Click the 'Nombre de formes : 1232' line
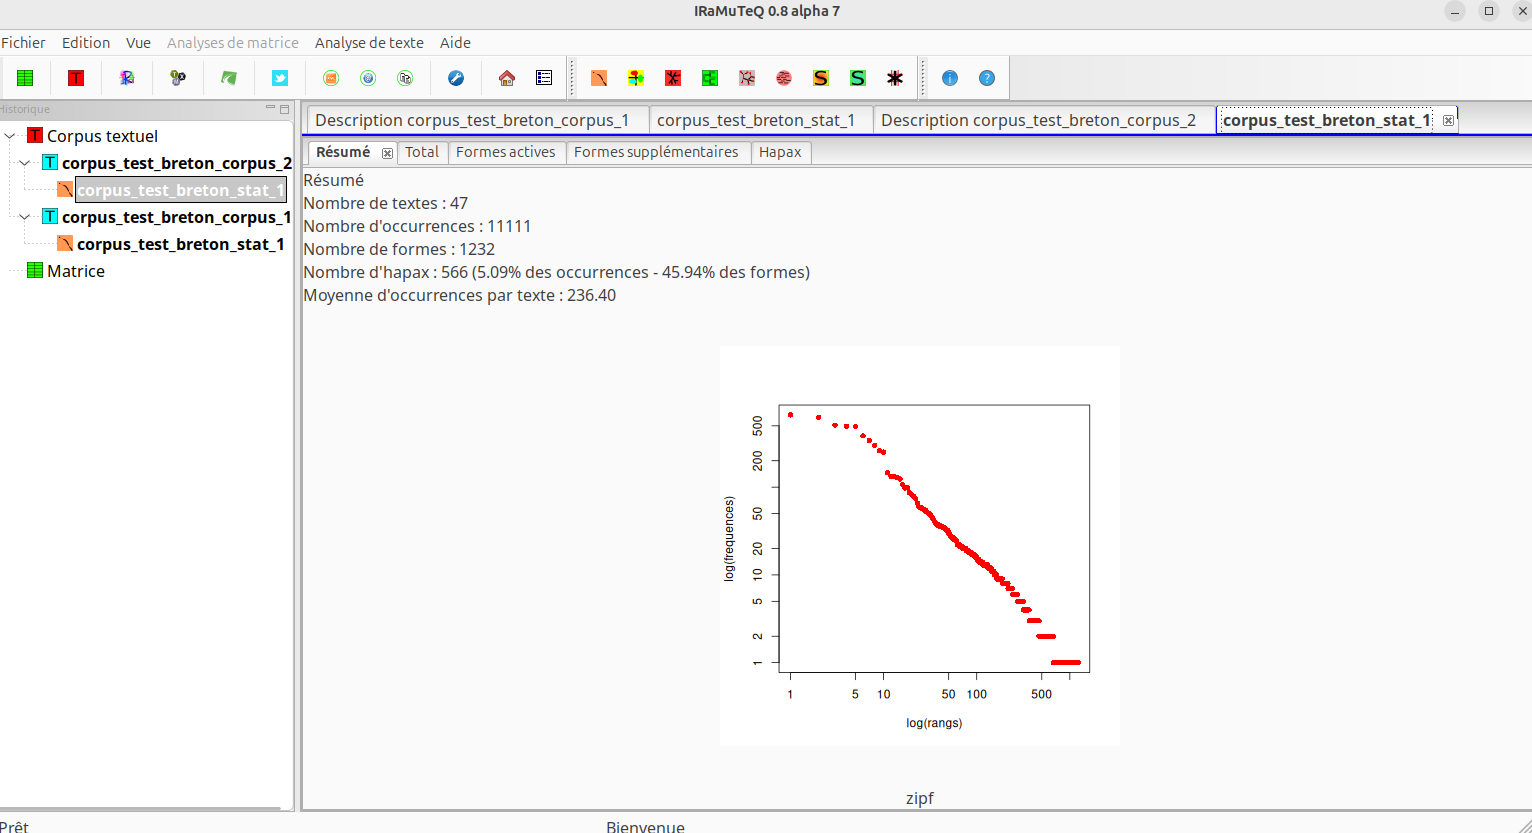Image resolution: width=1532 pixels, height=833 pixels. pyautogui.click(x=399, y=249)
